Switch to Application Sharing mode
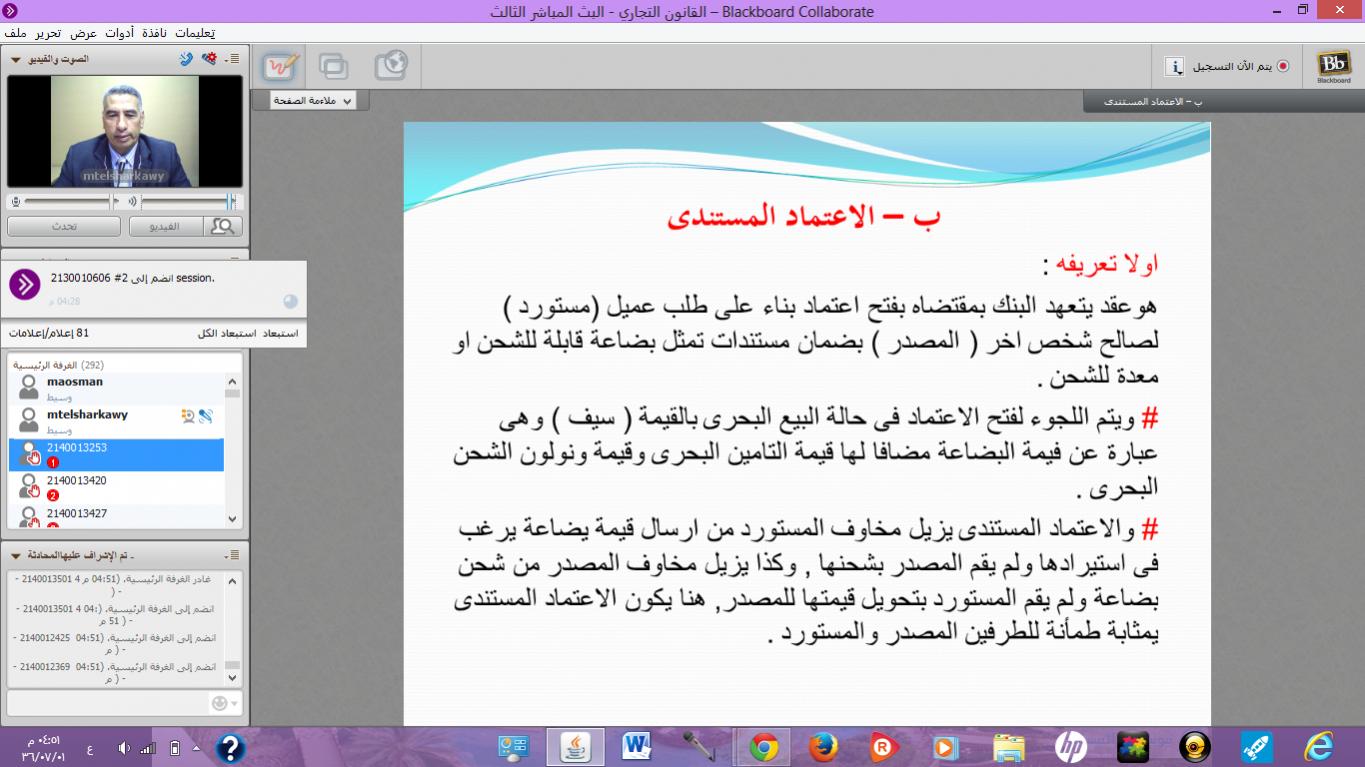The height and width of the screenshot is (767, 1365). click(x=334, y=66)
